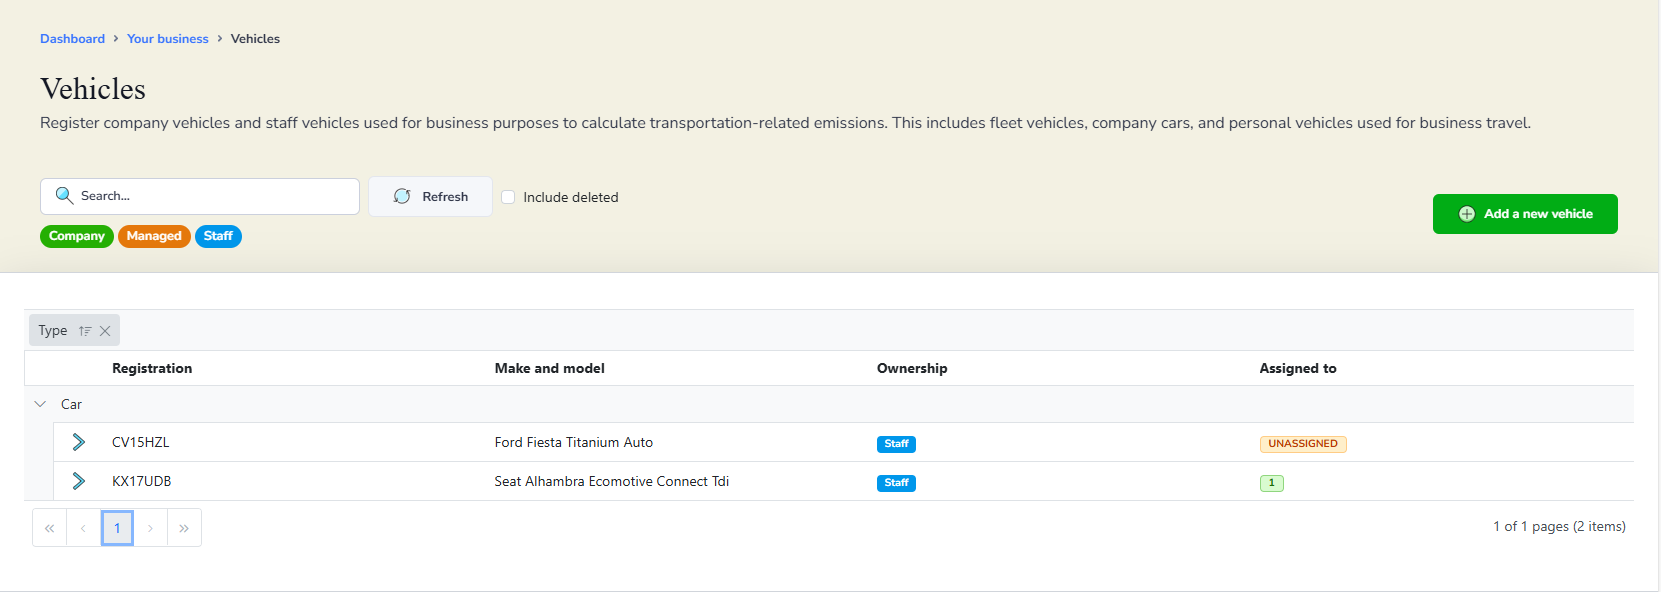
Task: Click the Refresh button
Action: (430, 197)
